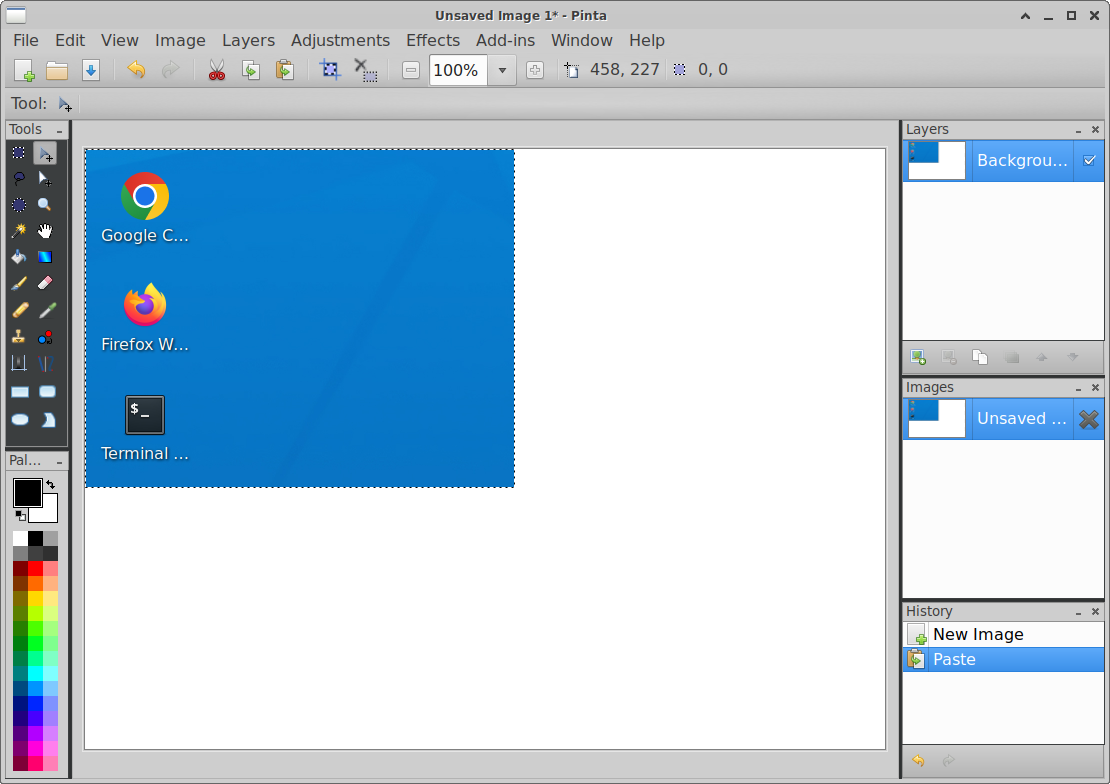Image resolution: width=1110 pixels, height=784 pixels.
Task: Open the Help menu
Action: (647, 40)
